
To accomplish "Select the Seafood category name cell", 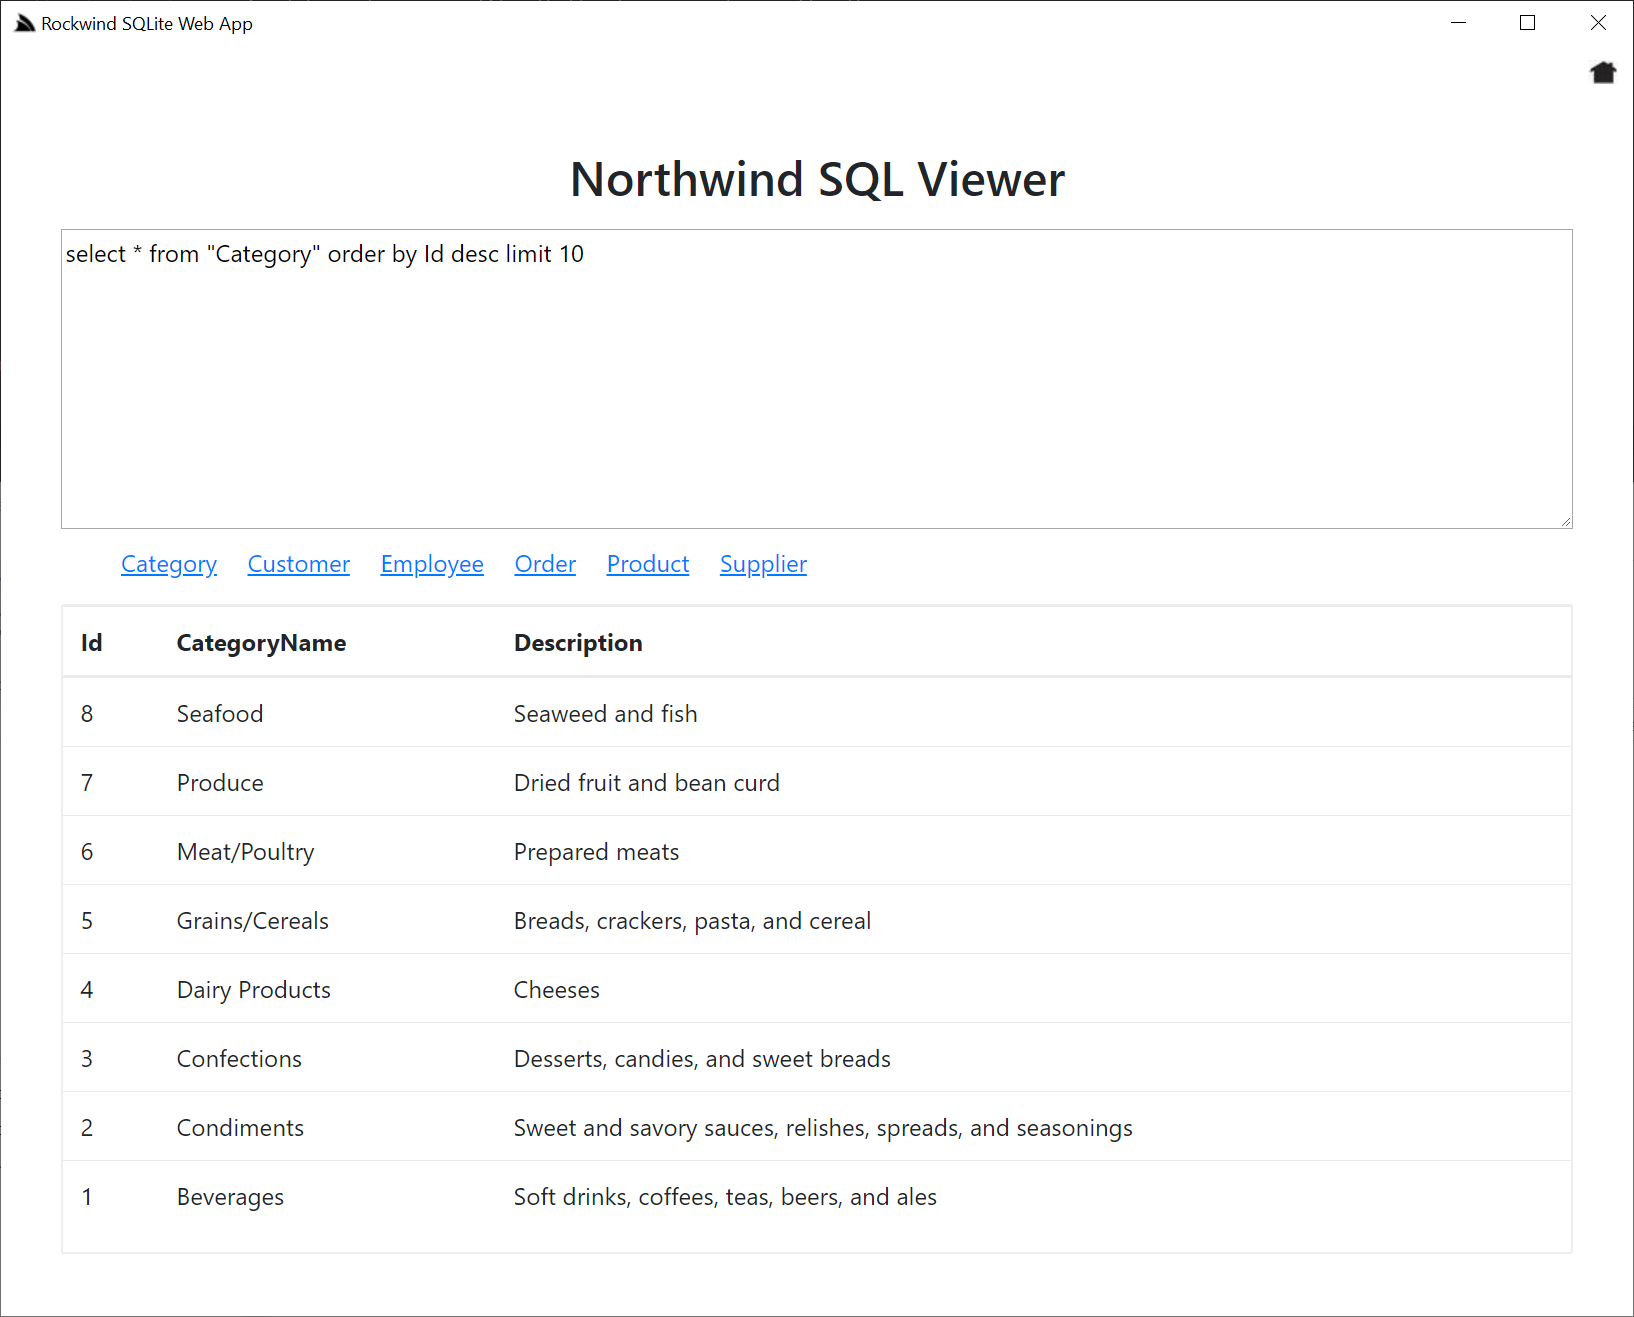I will [220, 714].
